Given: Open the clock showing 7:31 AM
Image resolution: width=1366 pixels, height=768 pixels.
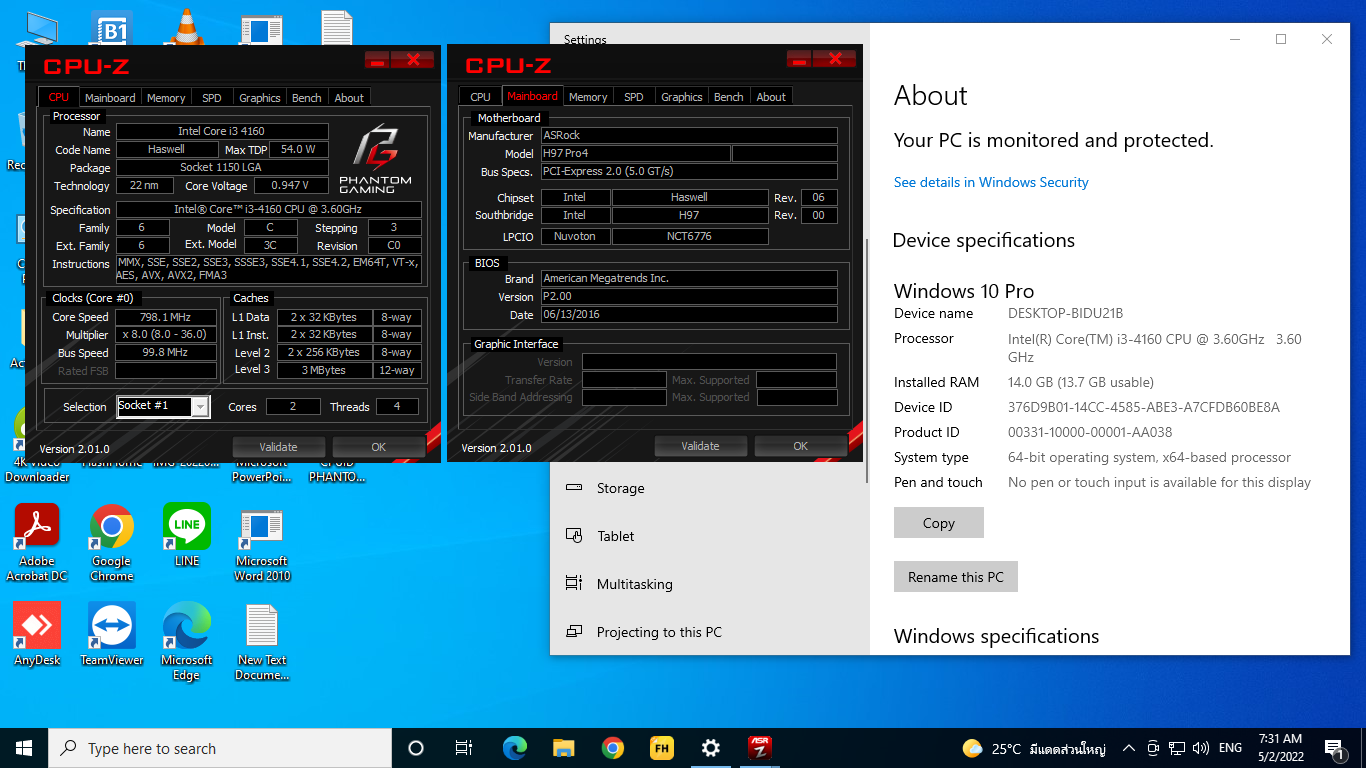Looking at the screenshot, I should coord(1280,748).
